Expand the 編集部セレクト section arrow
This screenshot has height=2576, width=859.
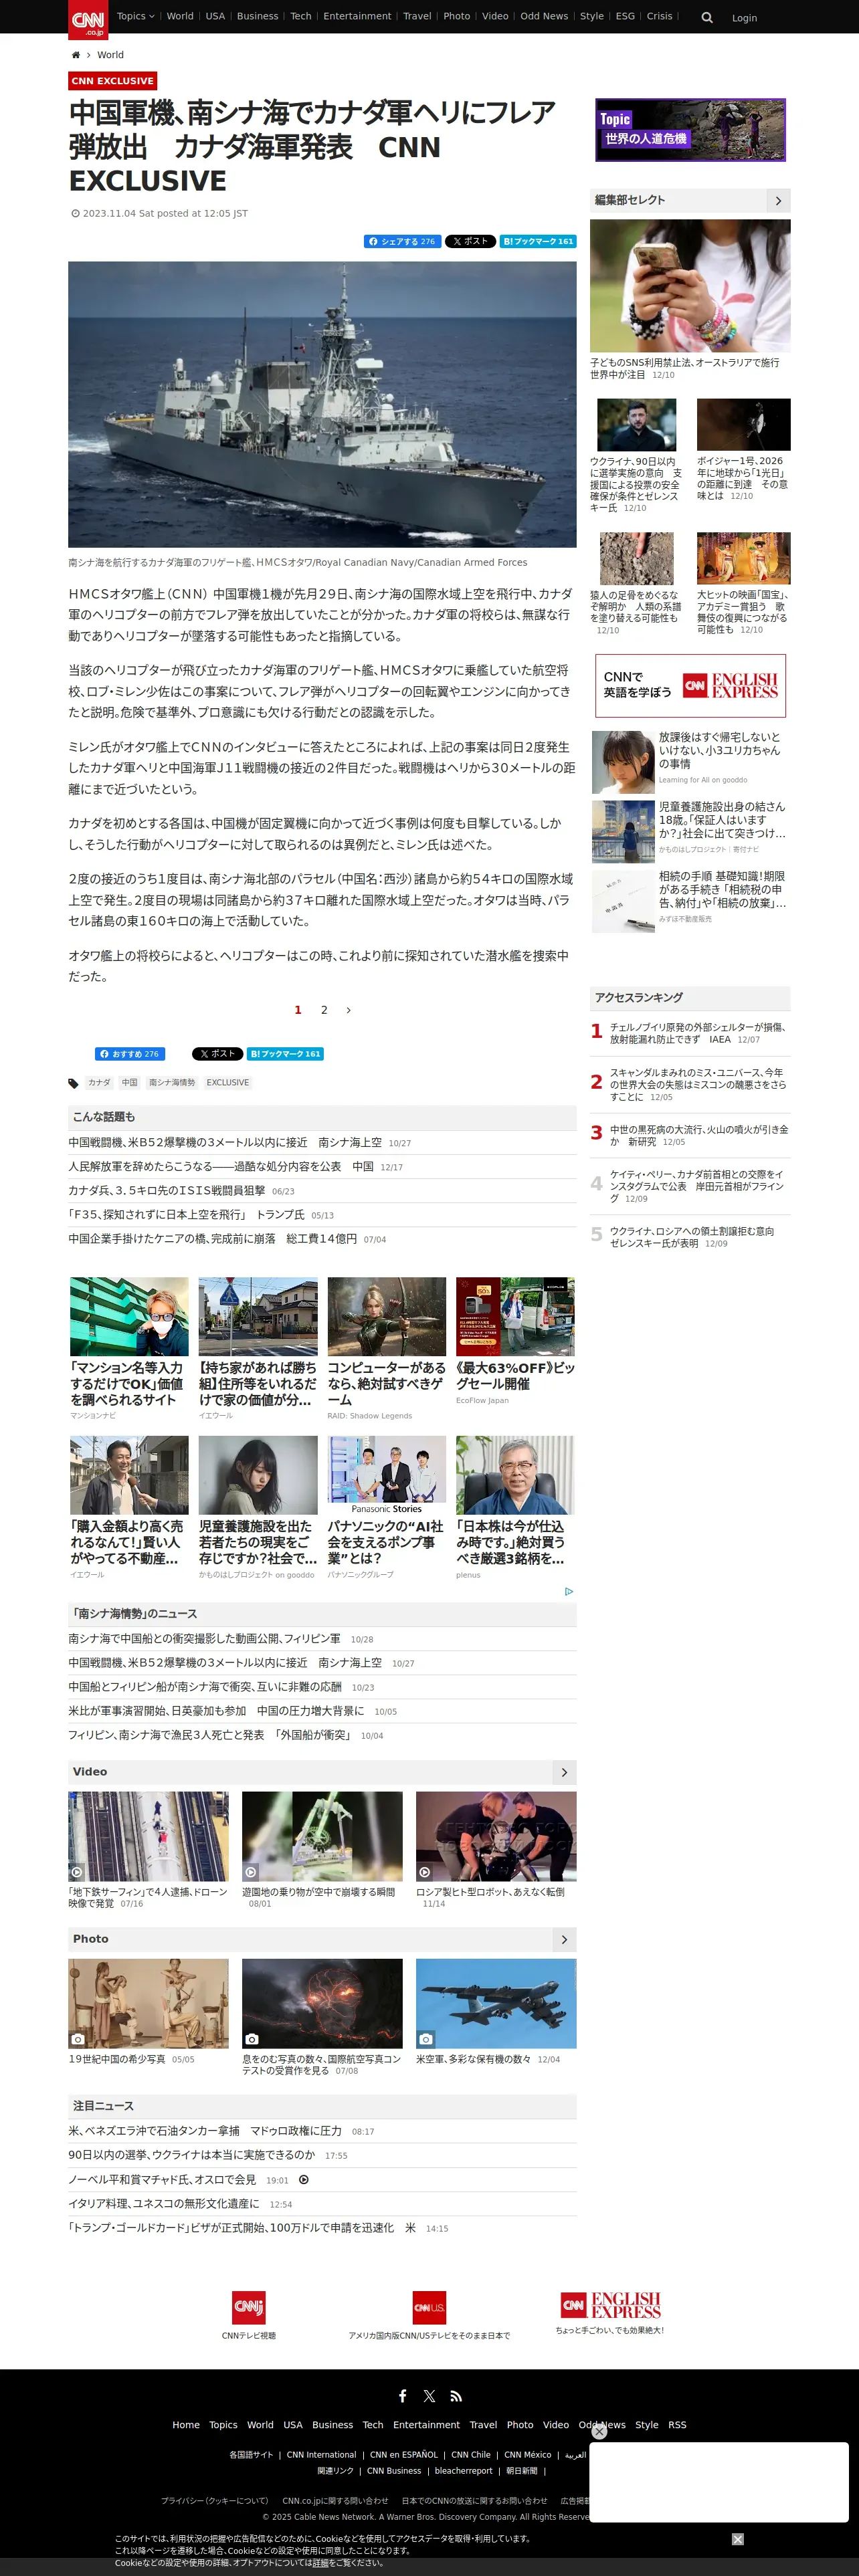778,201
